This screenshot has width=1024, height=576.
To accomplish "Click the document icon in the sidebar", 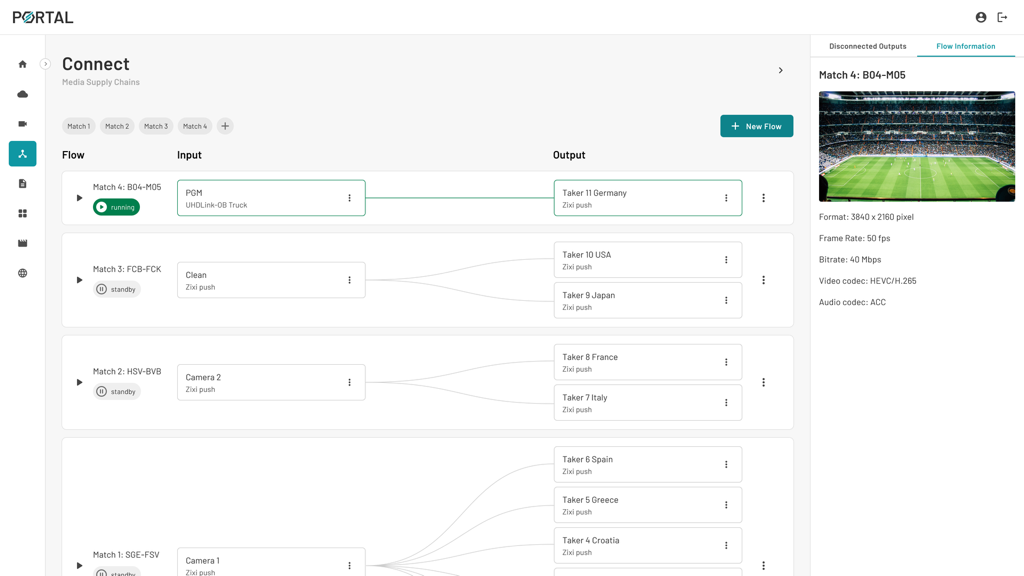I will coord(22,184).
